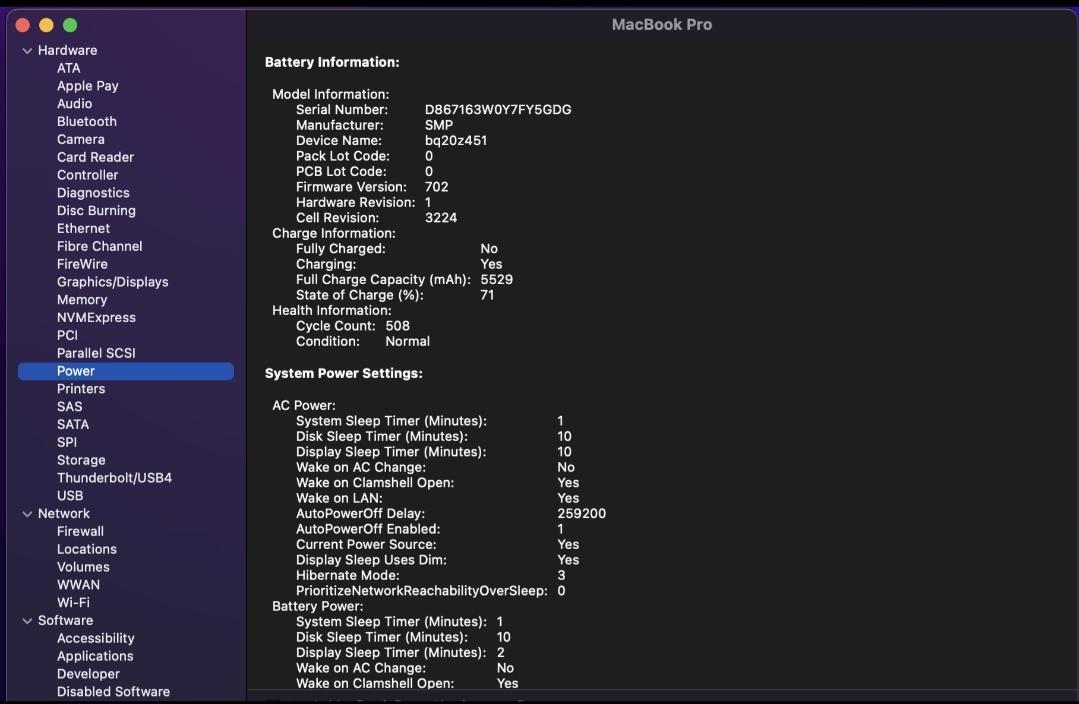The width and height of the screenshot is (1079, 704).
Task: Collapse the Hardware section chevron
Action: click(28, 51)
